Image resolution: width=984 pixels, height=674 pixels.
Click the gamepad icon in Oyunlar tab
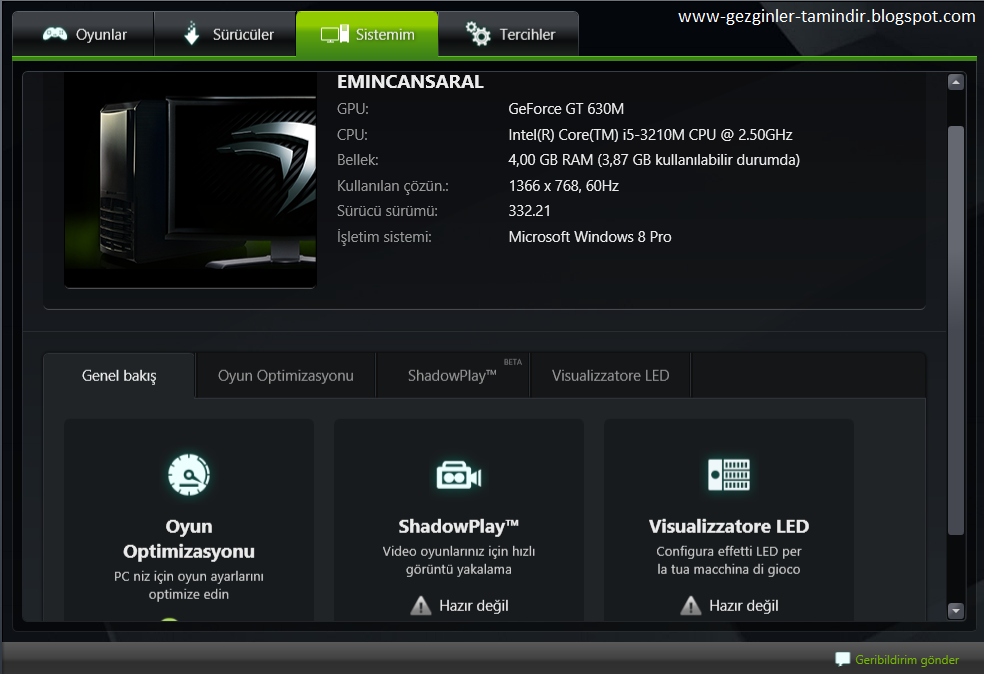point(55,34)
